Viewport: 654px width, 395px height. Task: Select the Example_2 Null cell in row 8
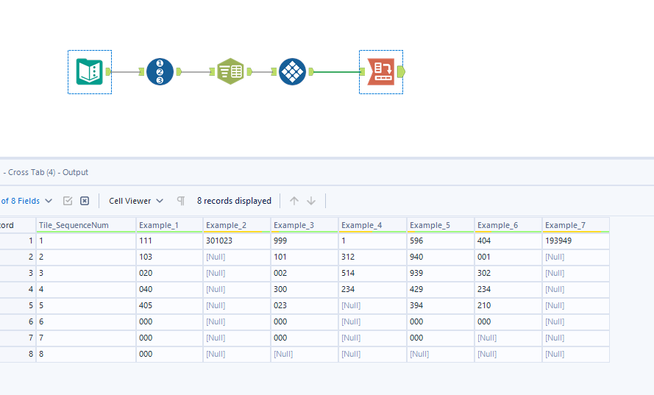tap(236, 354)
